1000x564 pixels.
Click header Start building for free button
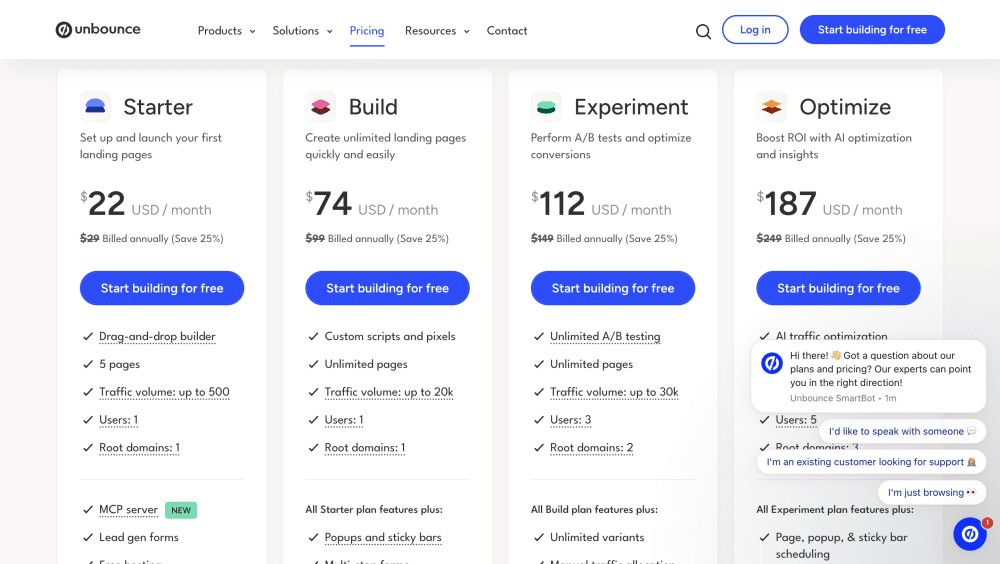pos(872,29)
